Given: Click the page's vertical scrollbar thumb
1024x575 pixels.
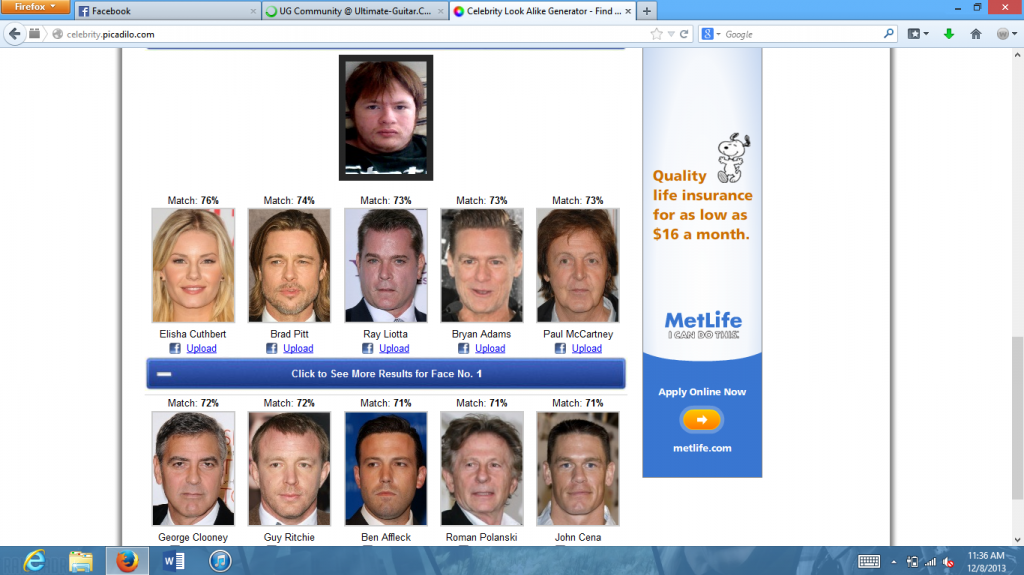Looking at the screenshot, I should [x=1017, y=418].
